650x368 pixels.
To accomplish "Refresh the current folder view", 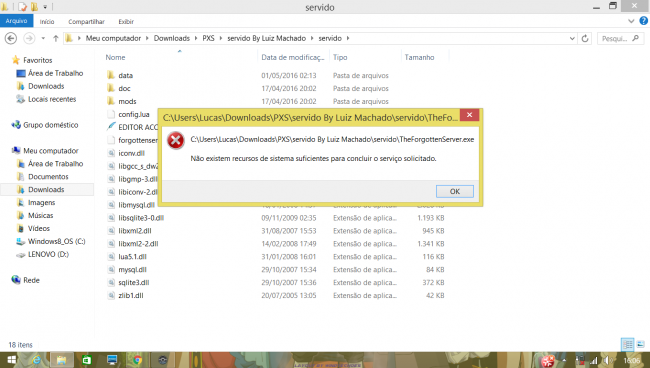I will click(585, 38).
